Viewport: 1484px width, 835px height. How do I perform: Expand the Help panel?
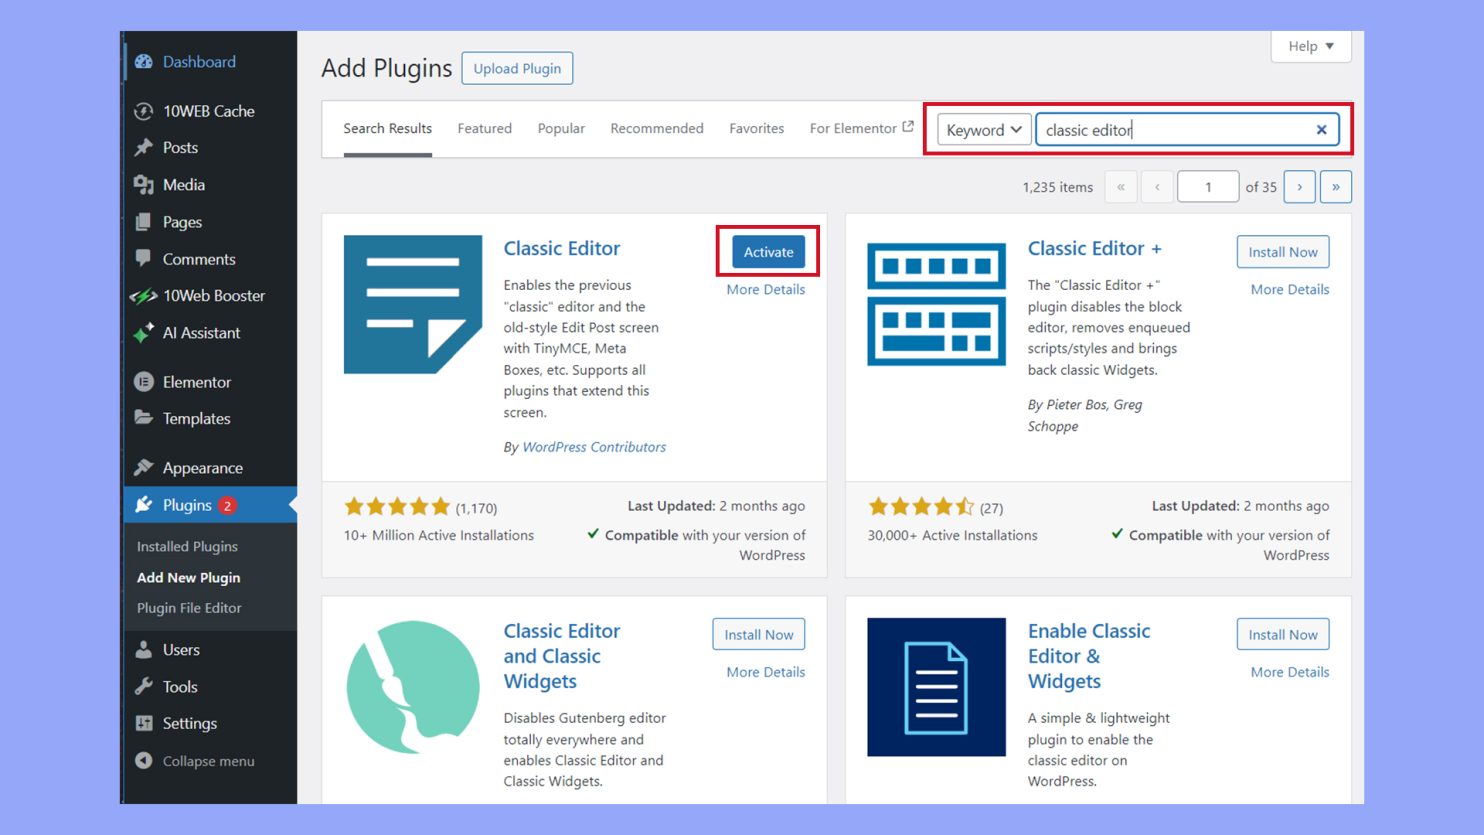pyautogui.click(x=1310, y=46)
